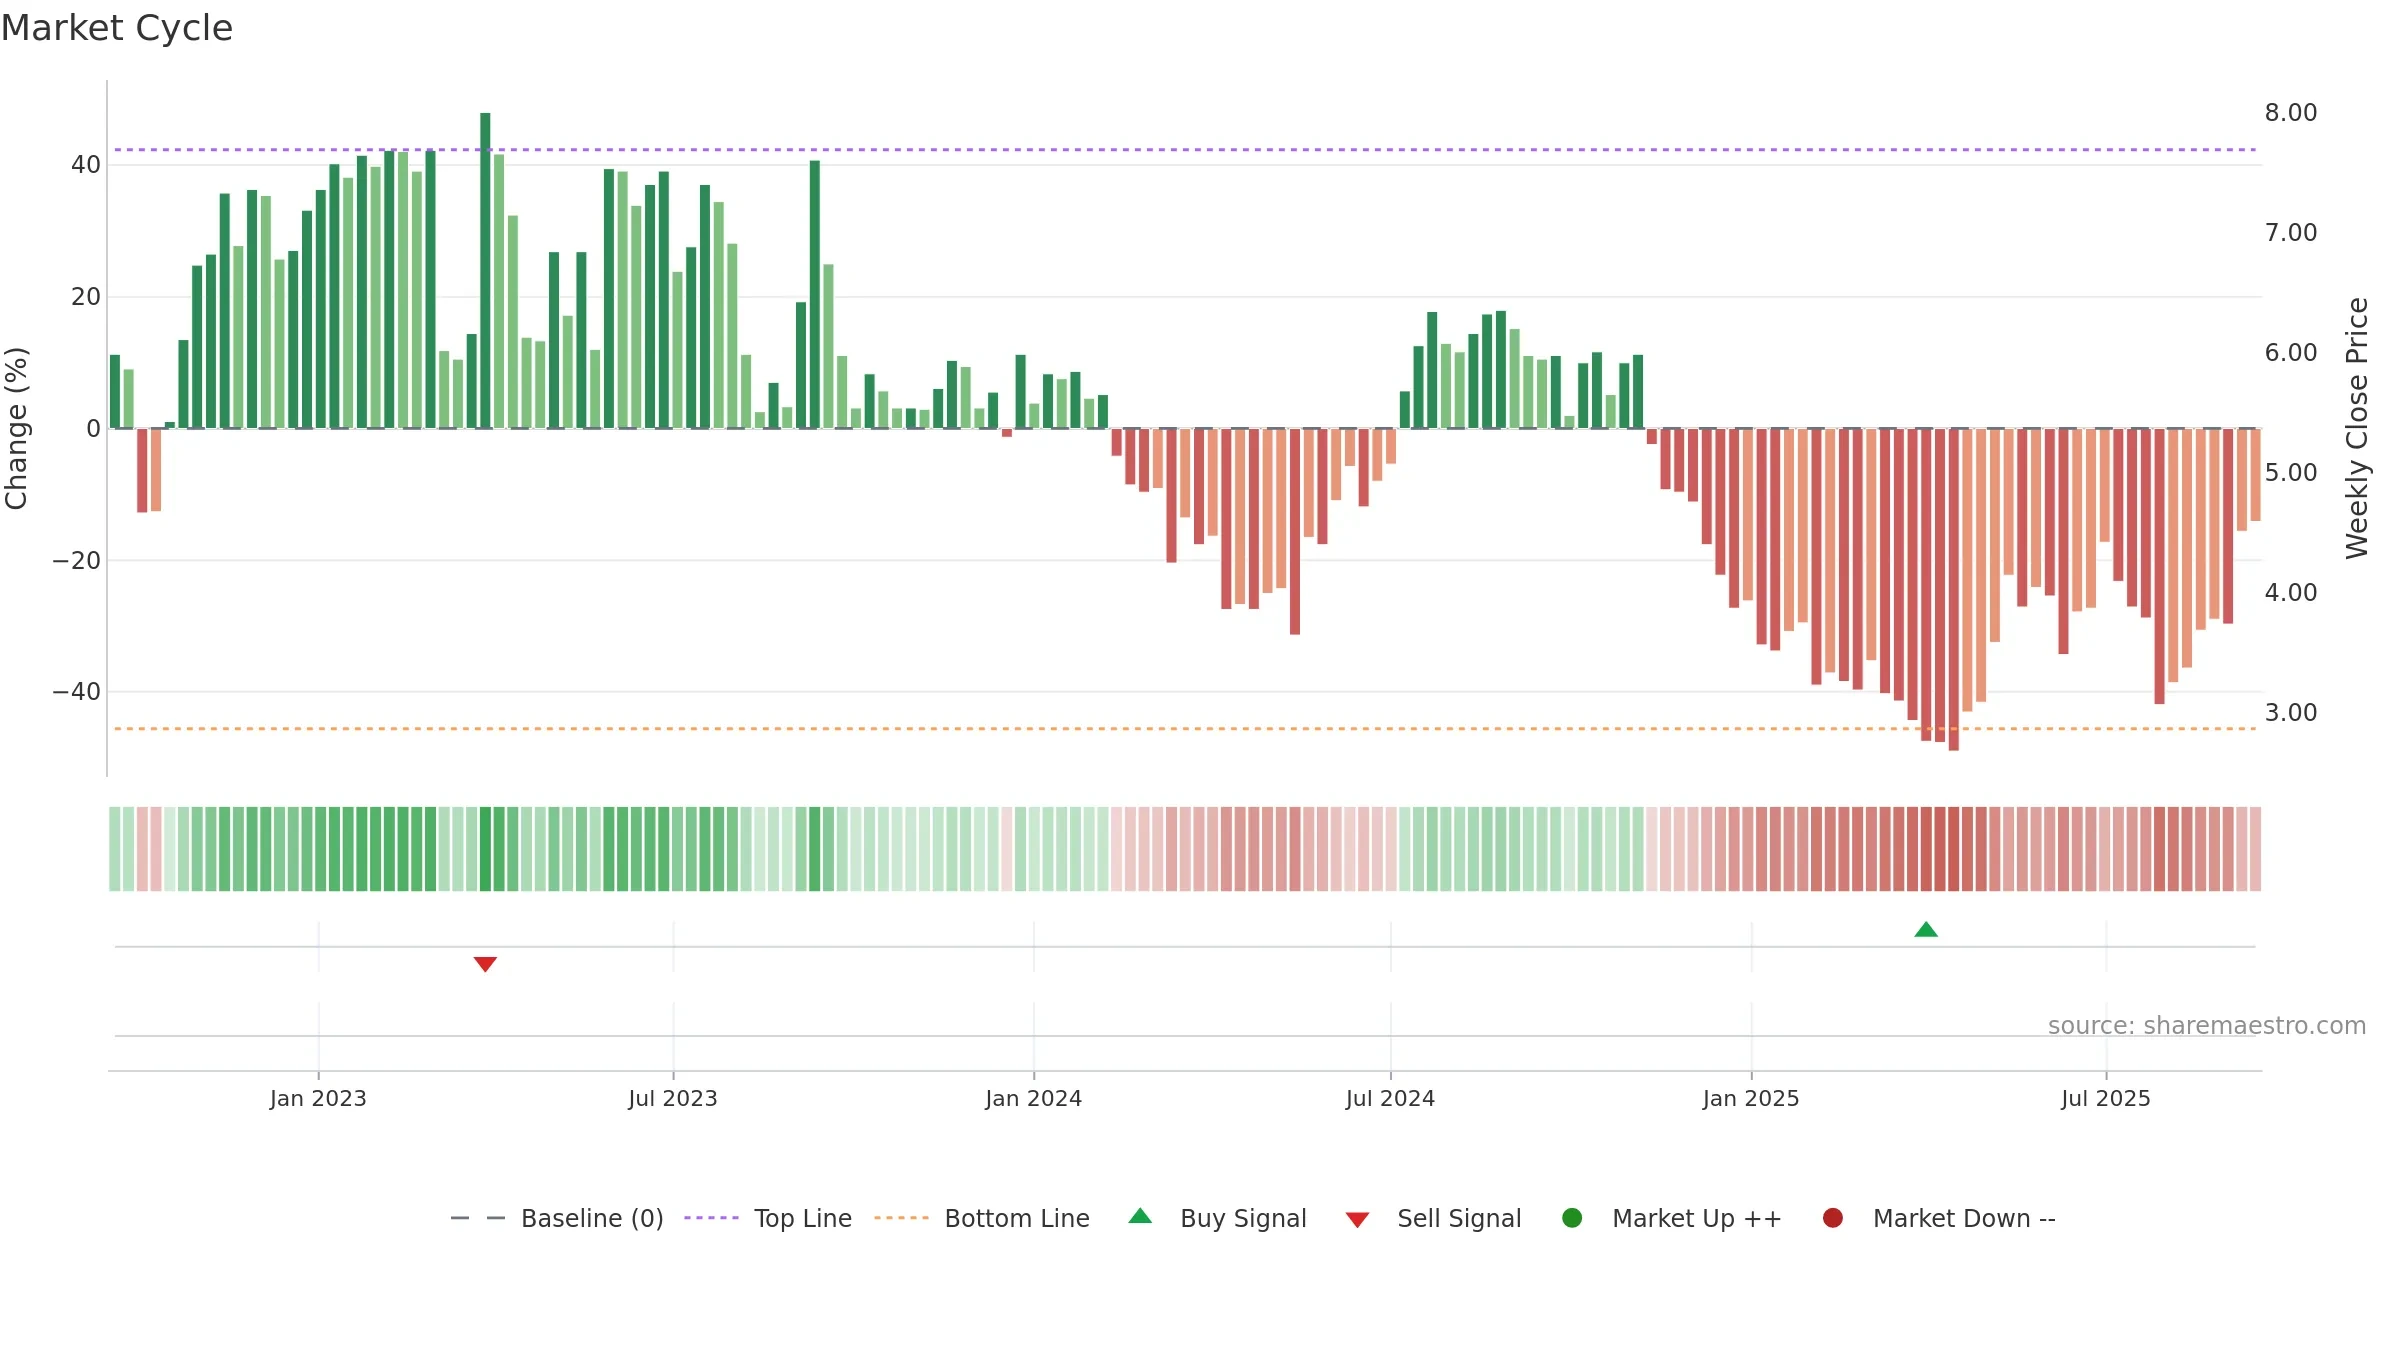2400x1350 pixels.
Task: Click the green triangle icon in the legend
Action: click(x=1140, y=1216)
